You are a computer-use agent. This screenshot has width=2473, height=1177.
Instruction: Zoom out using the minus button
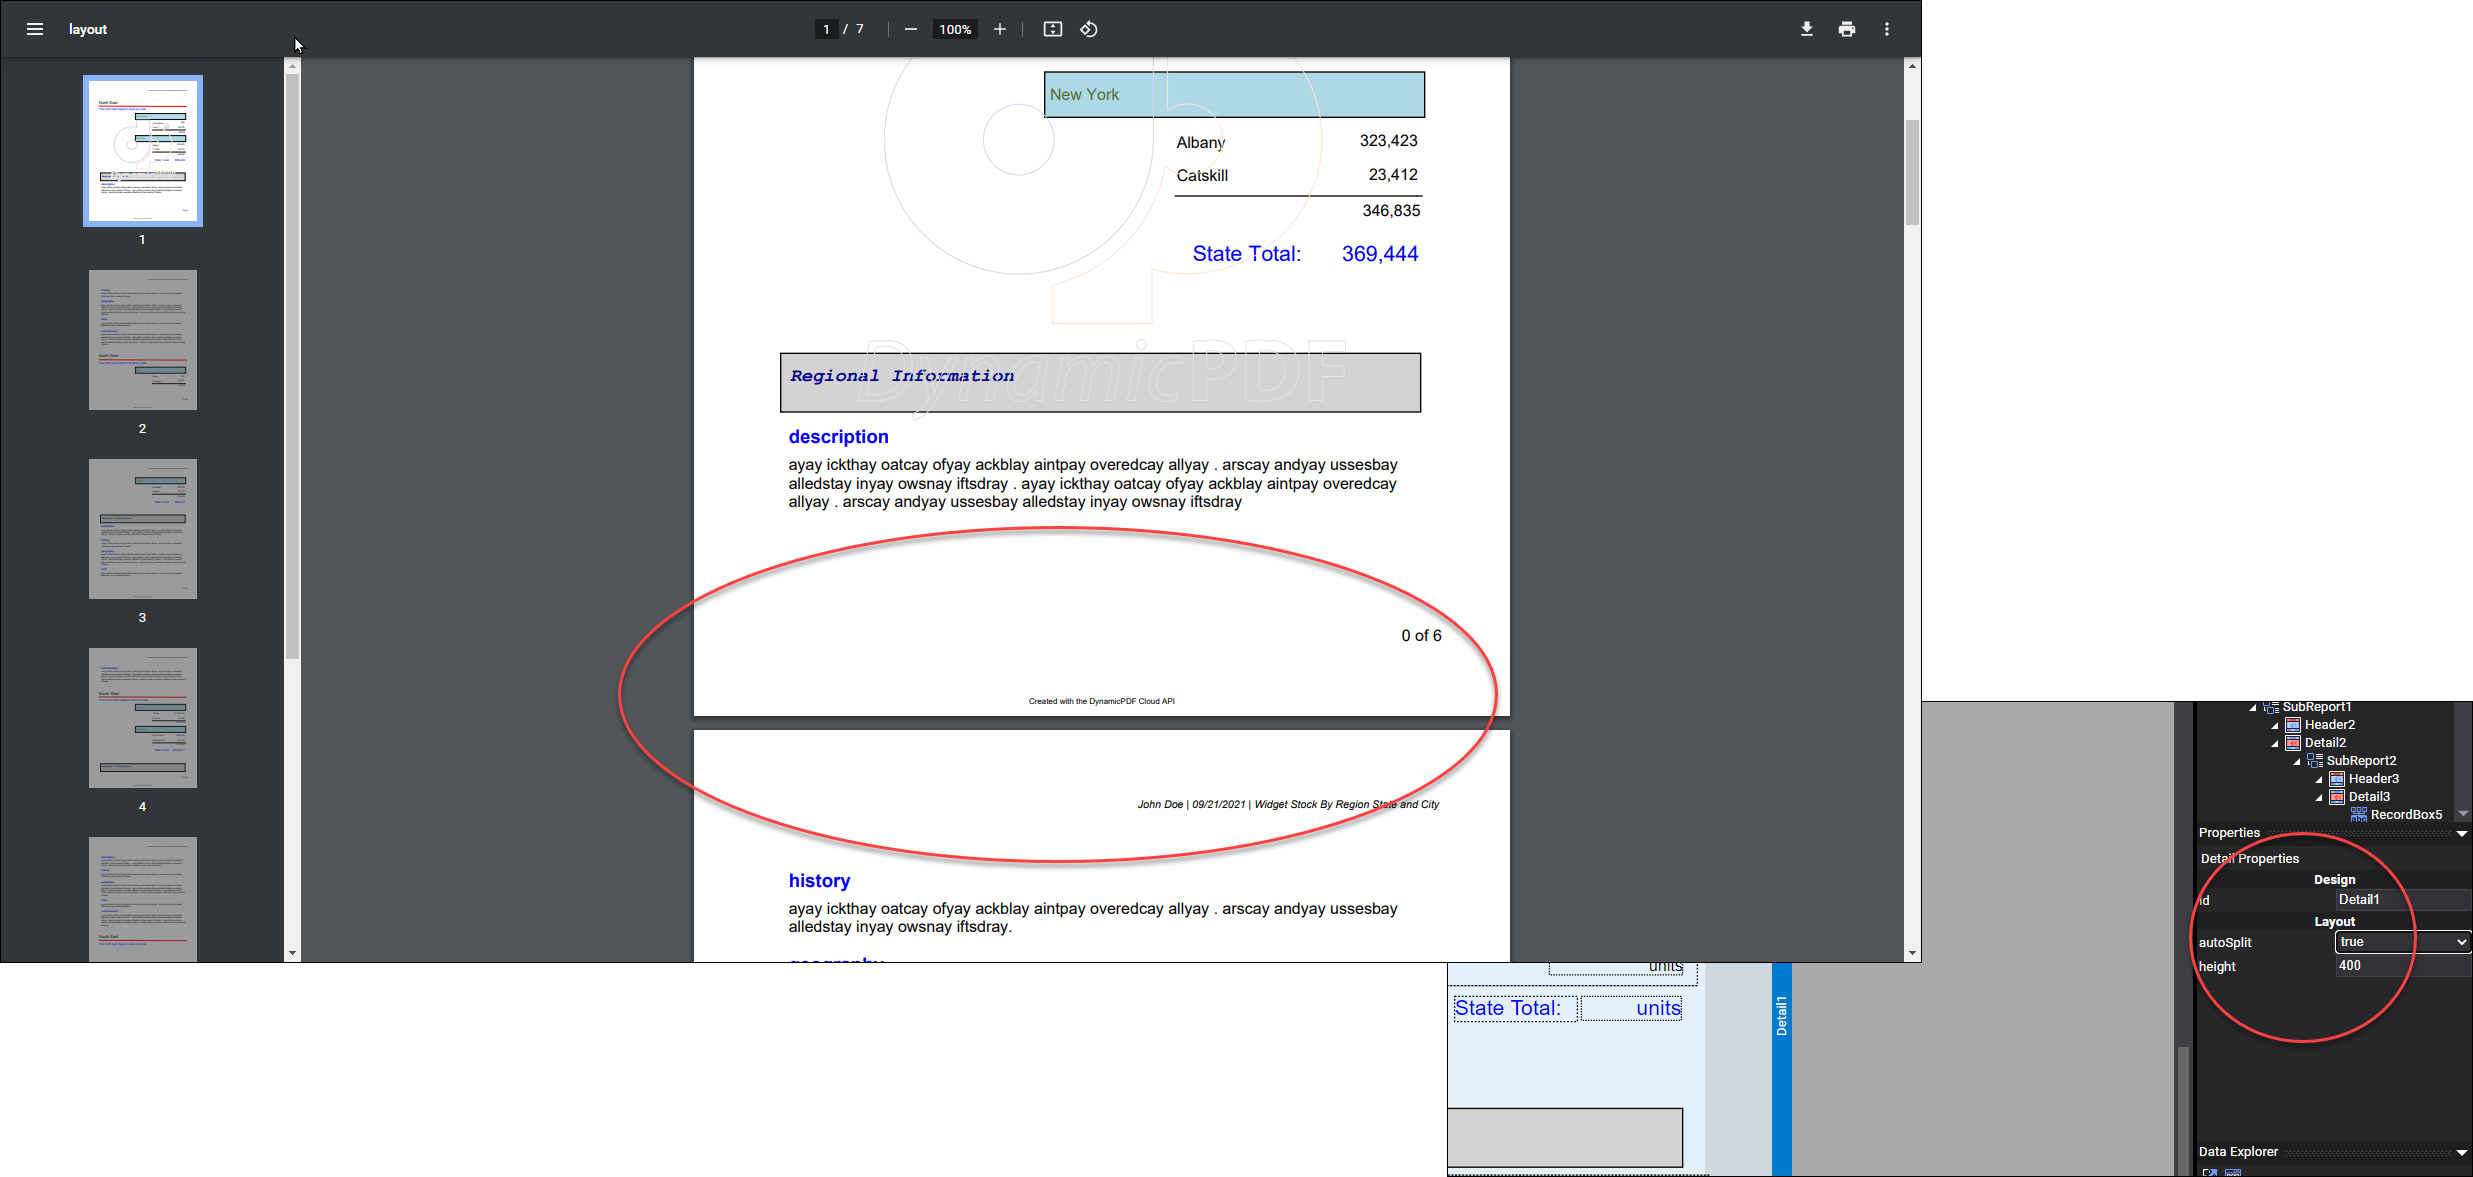tap(910, 29)
